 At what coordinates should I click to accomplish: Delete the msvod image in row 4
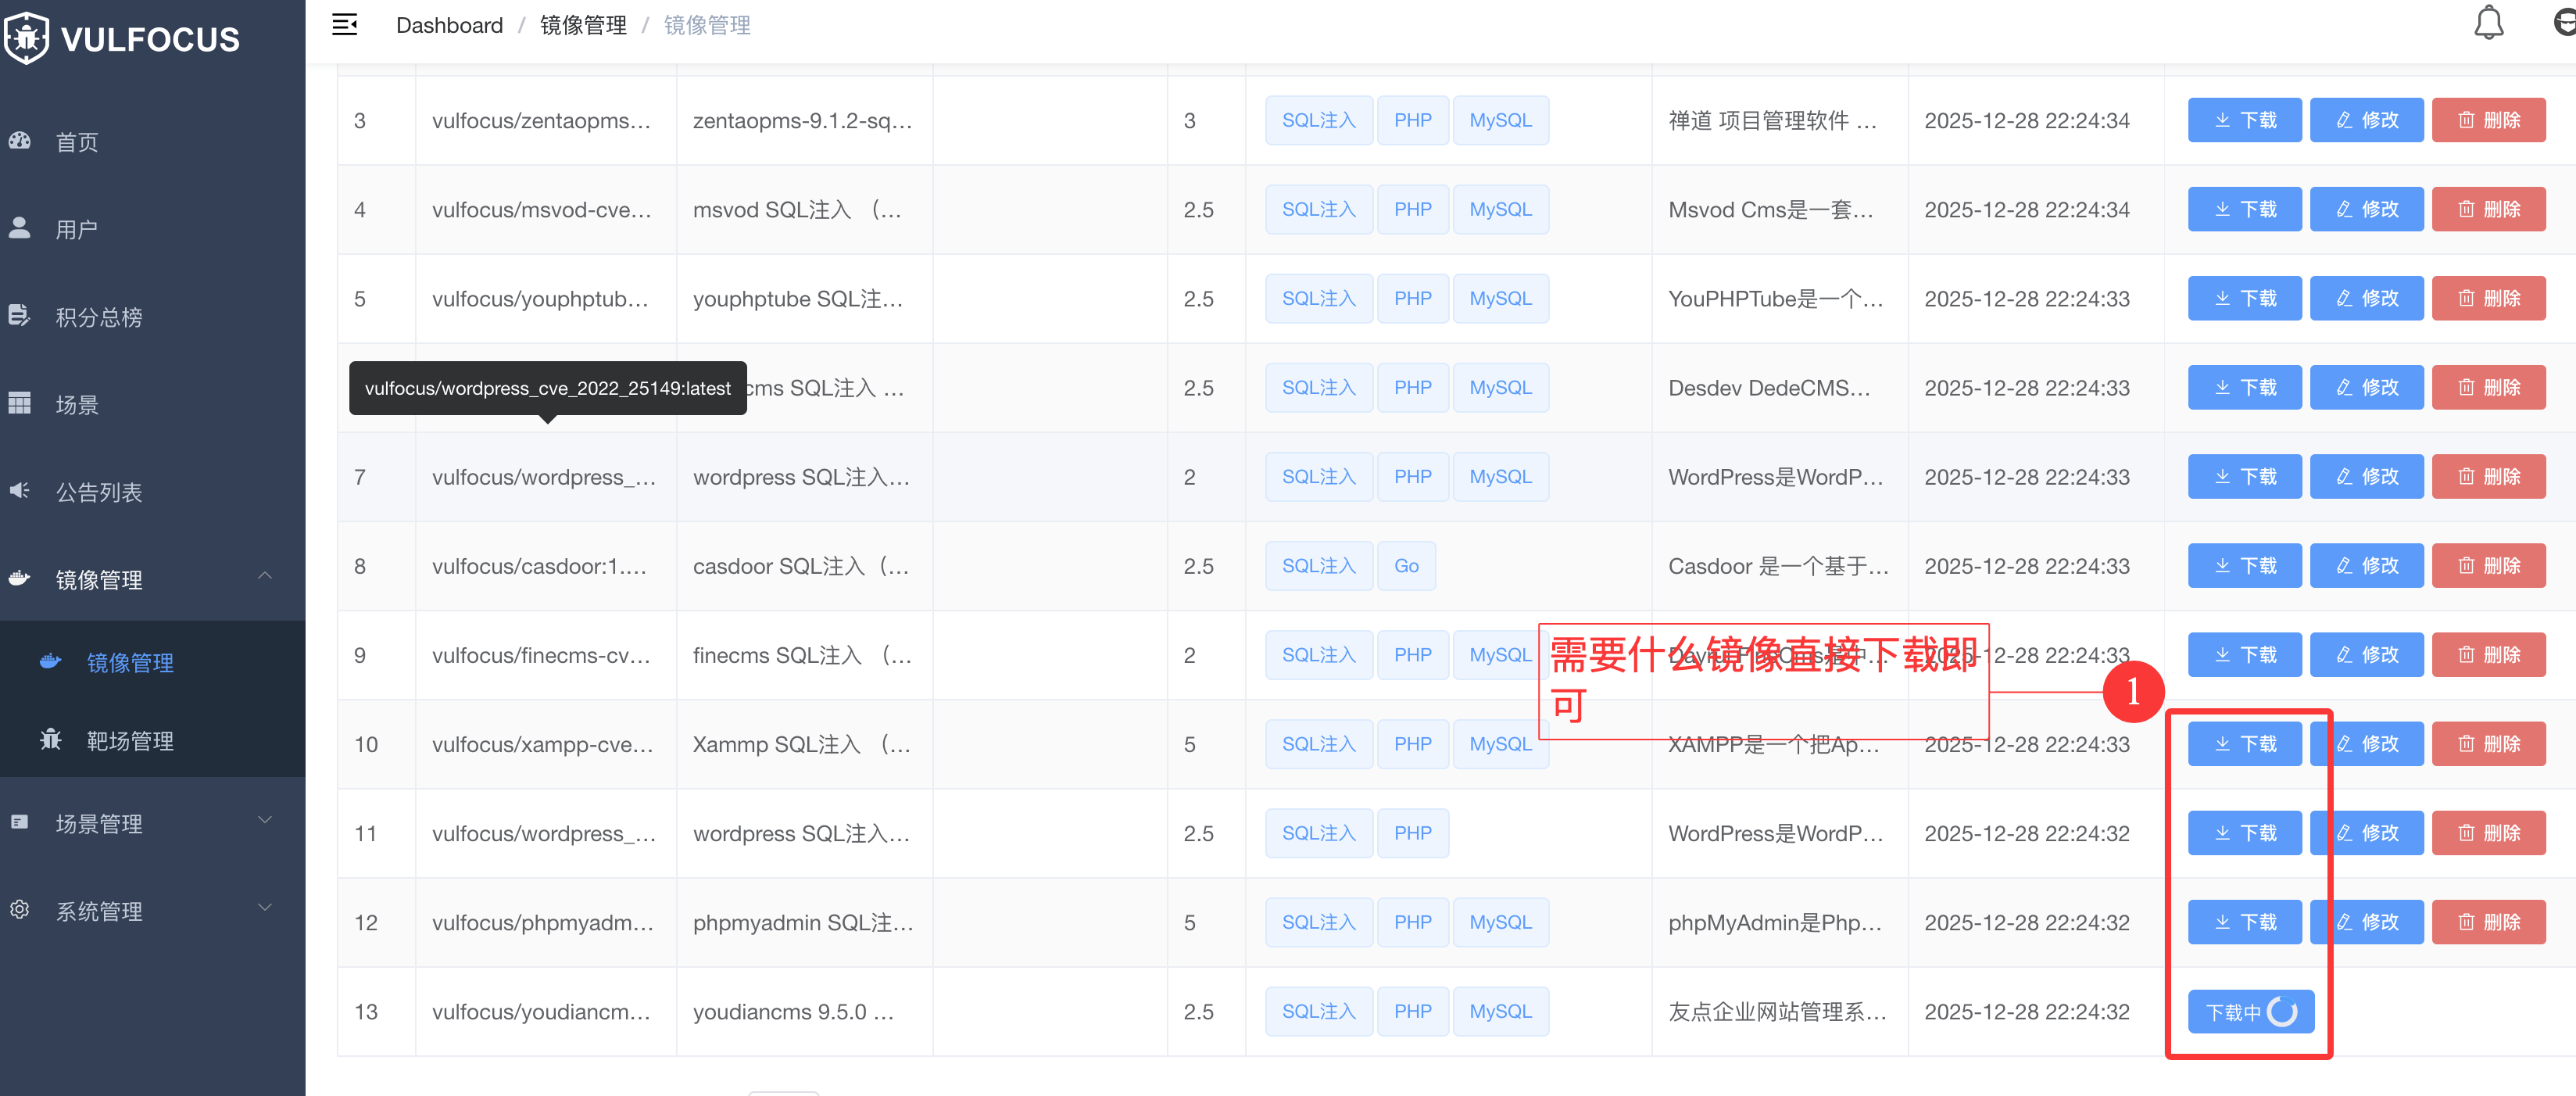[x=2488, y=209]
